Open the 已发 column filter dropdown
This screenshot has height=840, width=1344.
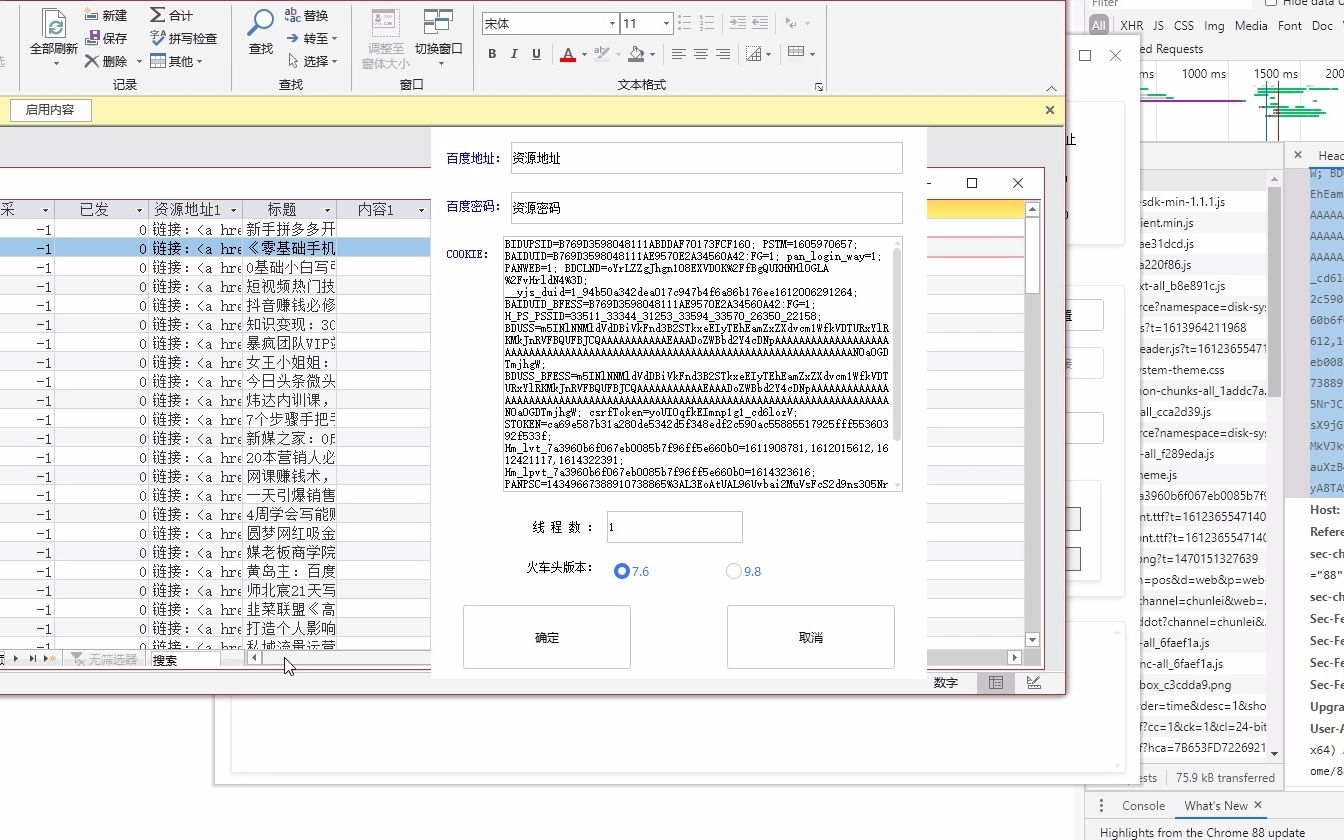(139, 210)
